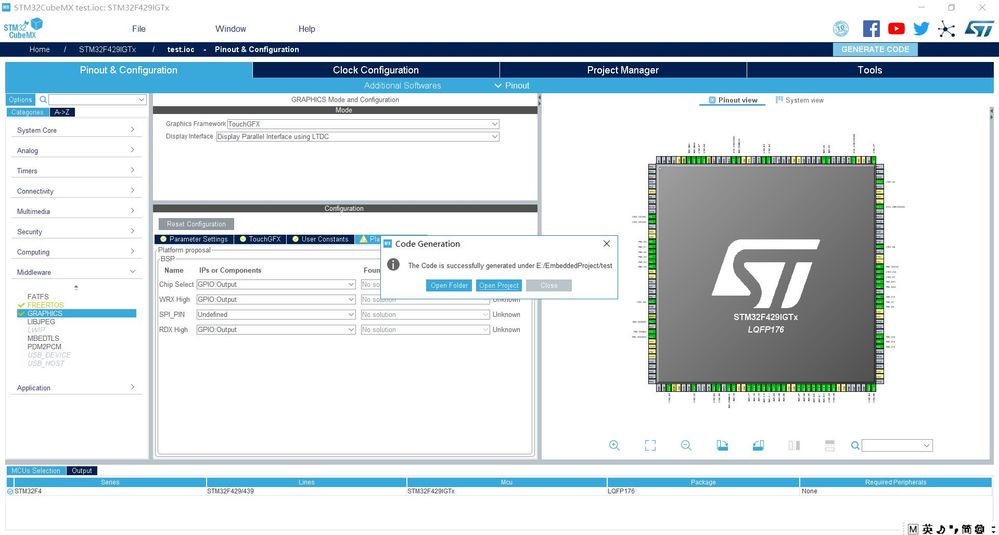Click the 英 language indicator in tray
The width and height of the screenshot is (999, 535).
pos(928,529)
